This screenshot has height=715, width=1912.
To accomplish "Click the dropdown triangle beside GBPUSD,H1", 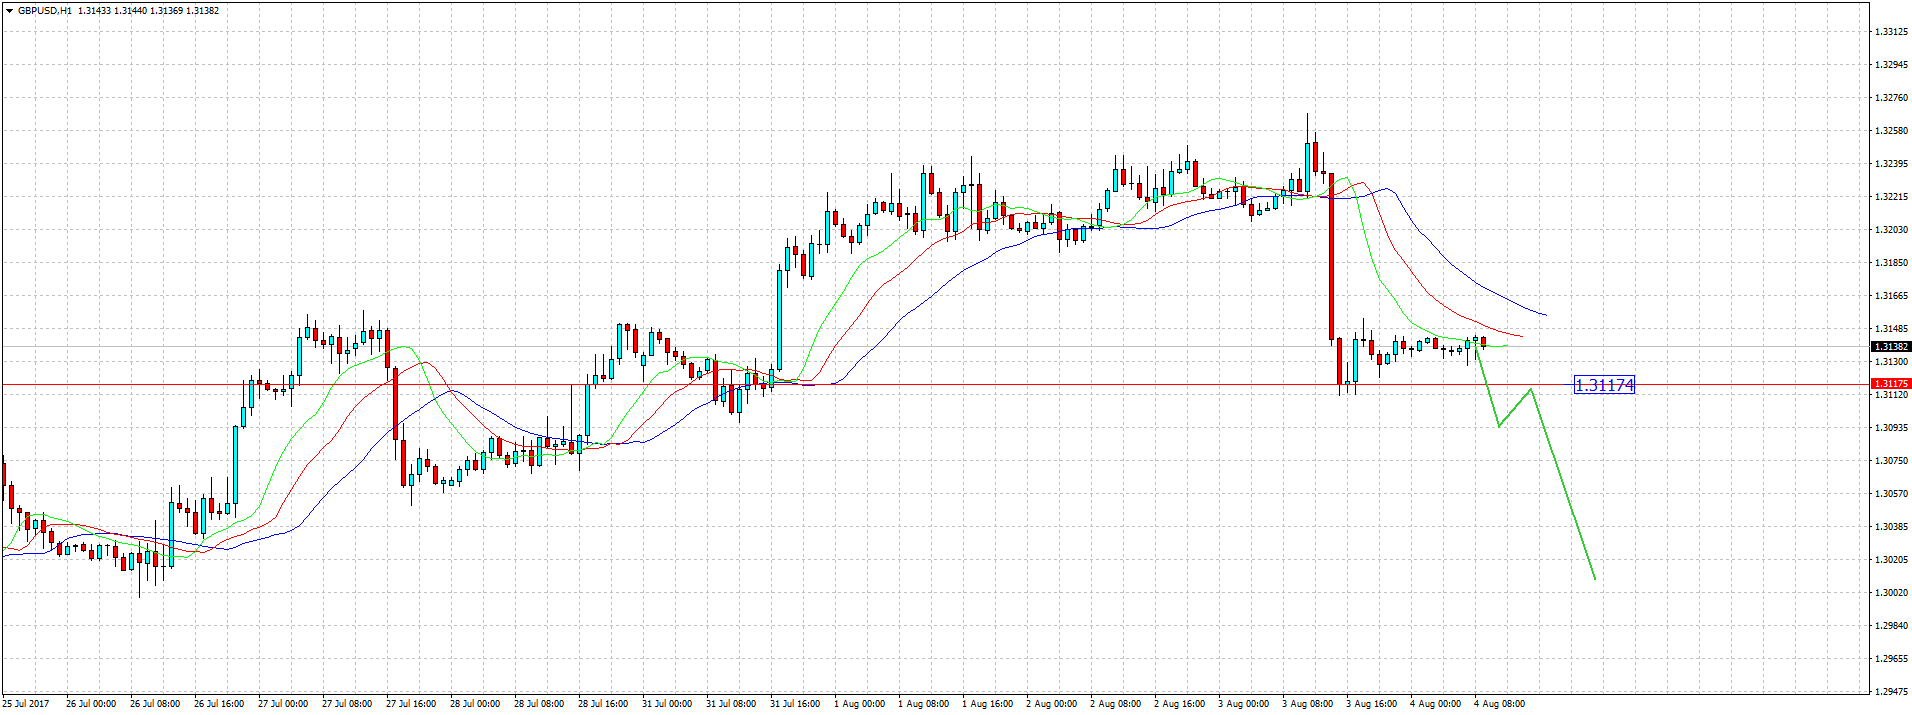I will [x=9, y=11].
